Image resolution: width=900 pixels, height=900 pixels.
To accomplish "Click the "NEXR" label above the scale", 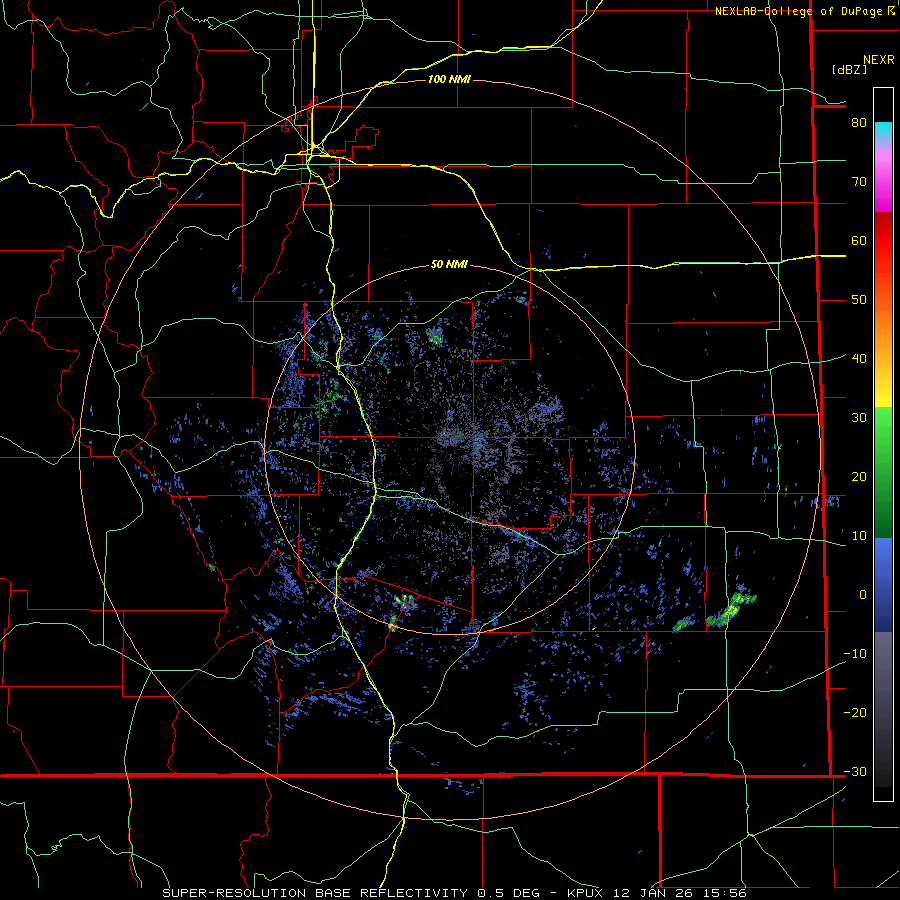I will (x=878, y=60).
